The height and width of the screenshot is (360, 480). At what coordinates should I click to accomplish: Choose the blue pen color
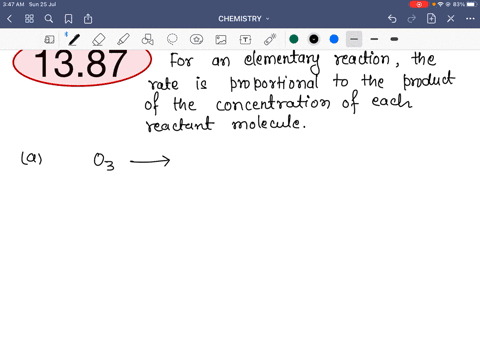pos(334,39)
